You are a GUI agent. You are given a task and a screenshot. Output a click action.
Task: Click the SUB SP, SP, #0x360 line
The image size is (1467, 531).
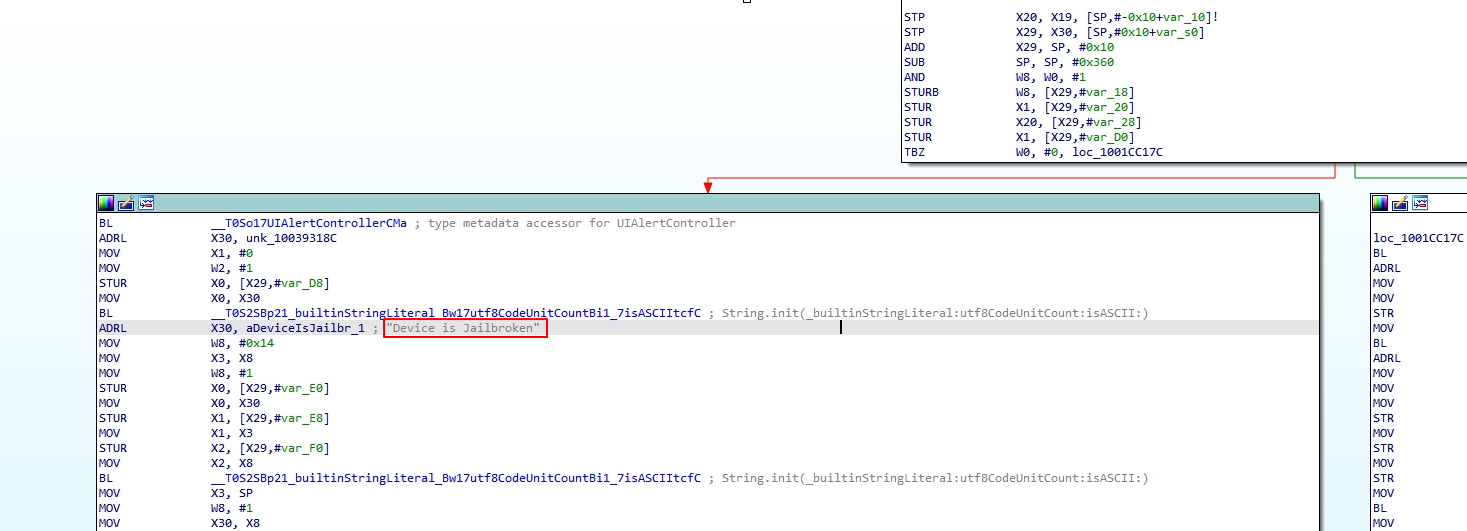pyautogui.click(x=1008, y=62)
